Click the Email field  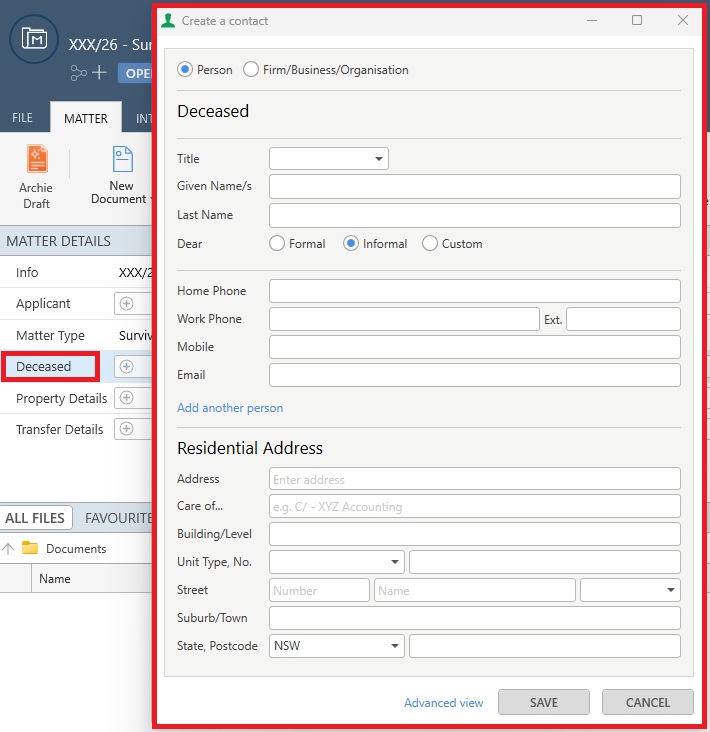pyautogui.click(x=475, y=375)
